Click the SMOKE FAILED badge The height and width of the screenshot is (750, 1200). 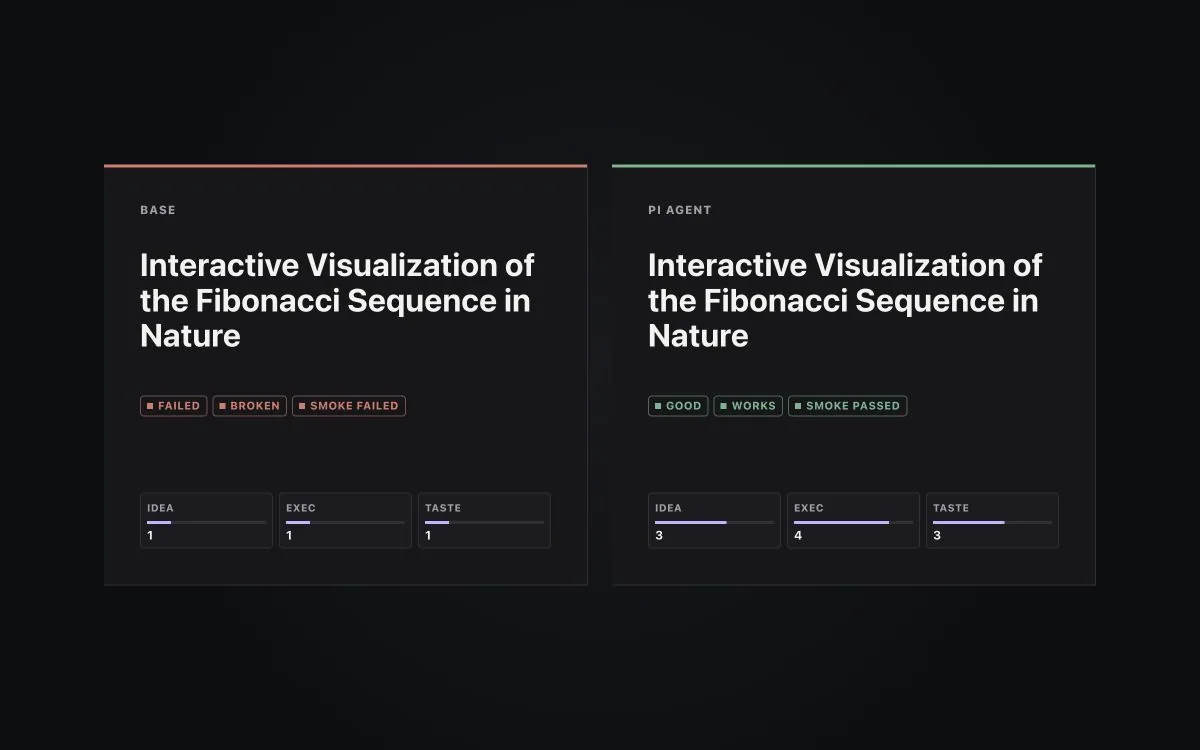tap(349, 406)
